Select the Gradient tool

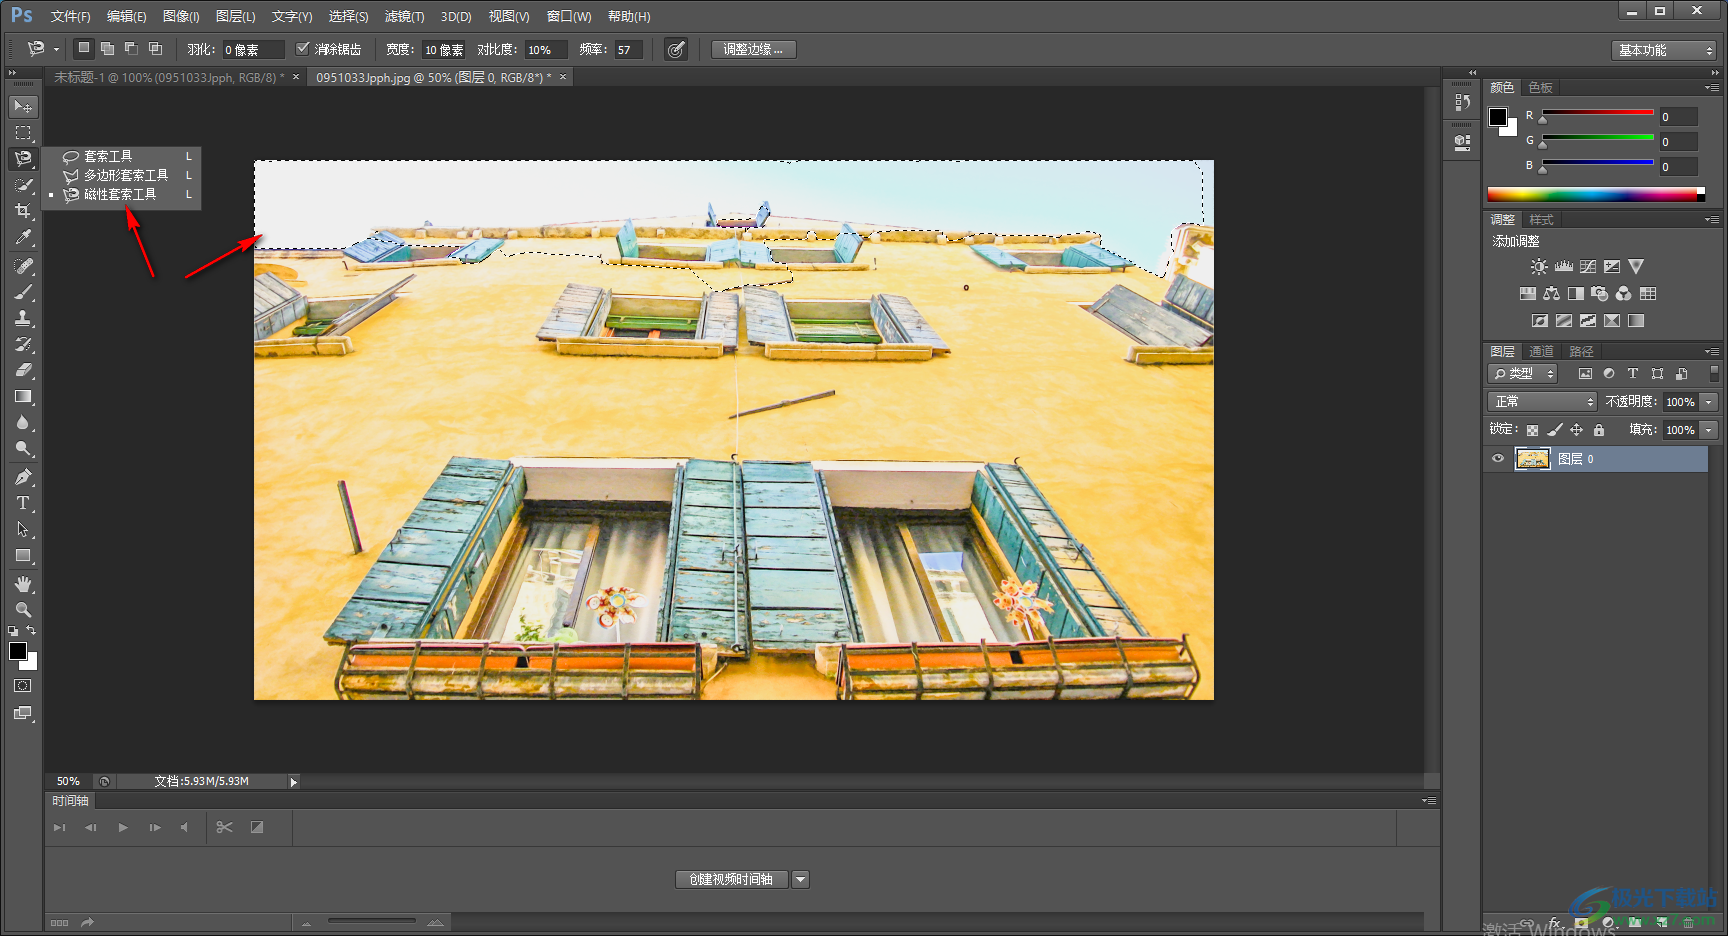[x=23, y=396]
